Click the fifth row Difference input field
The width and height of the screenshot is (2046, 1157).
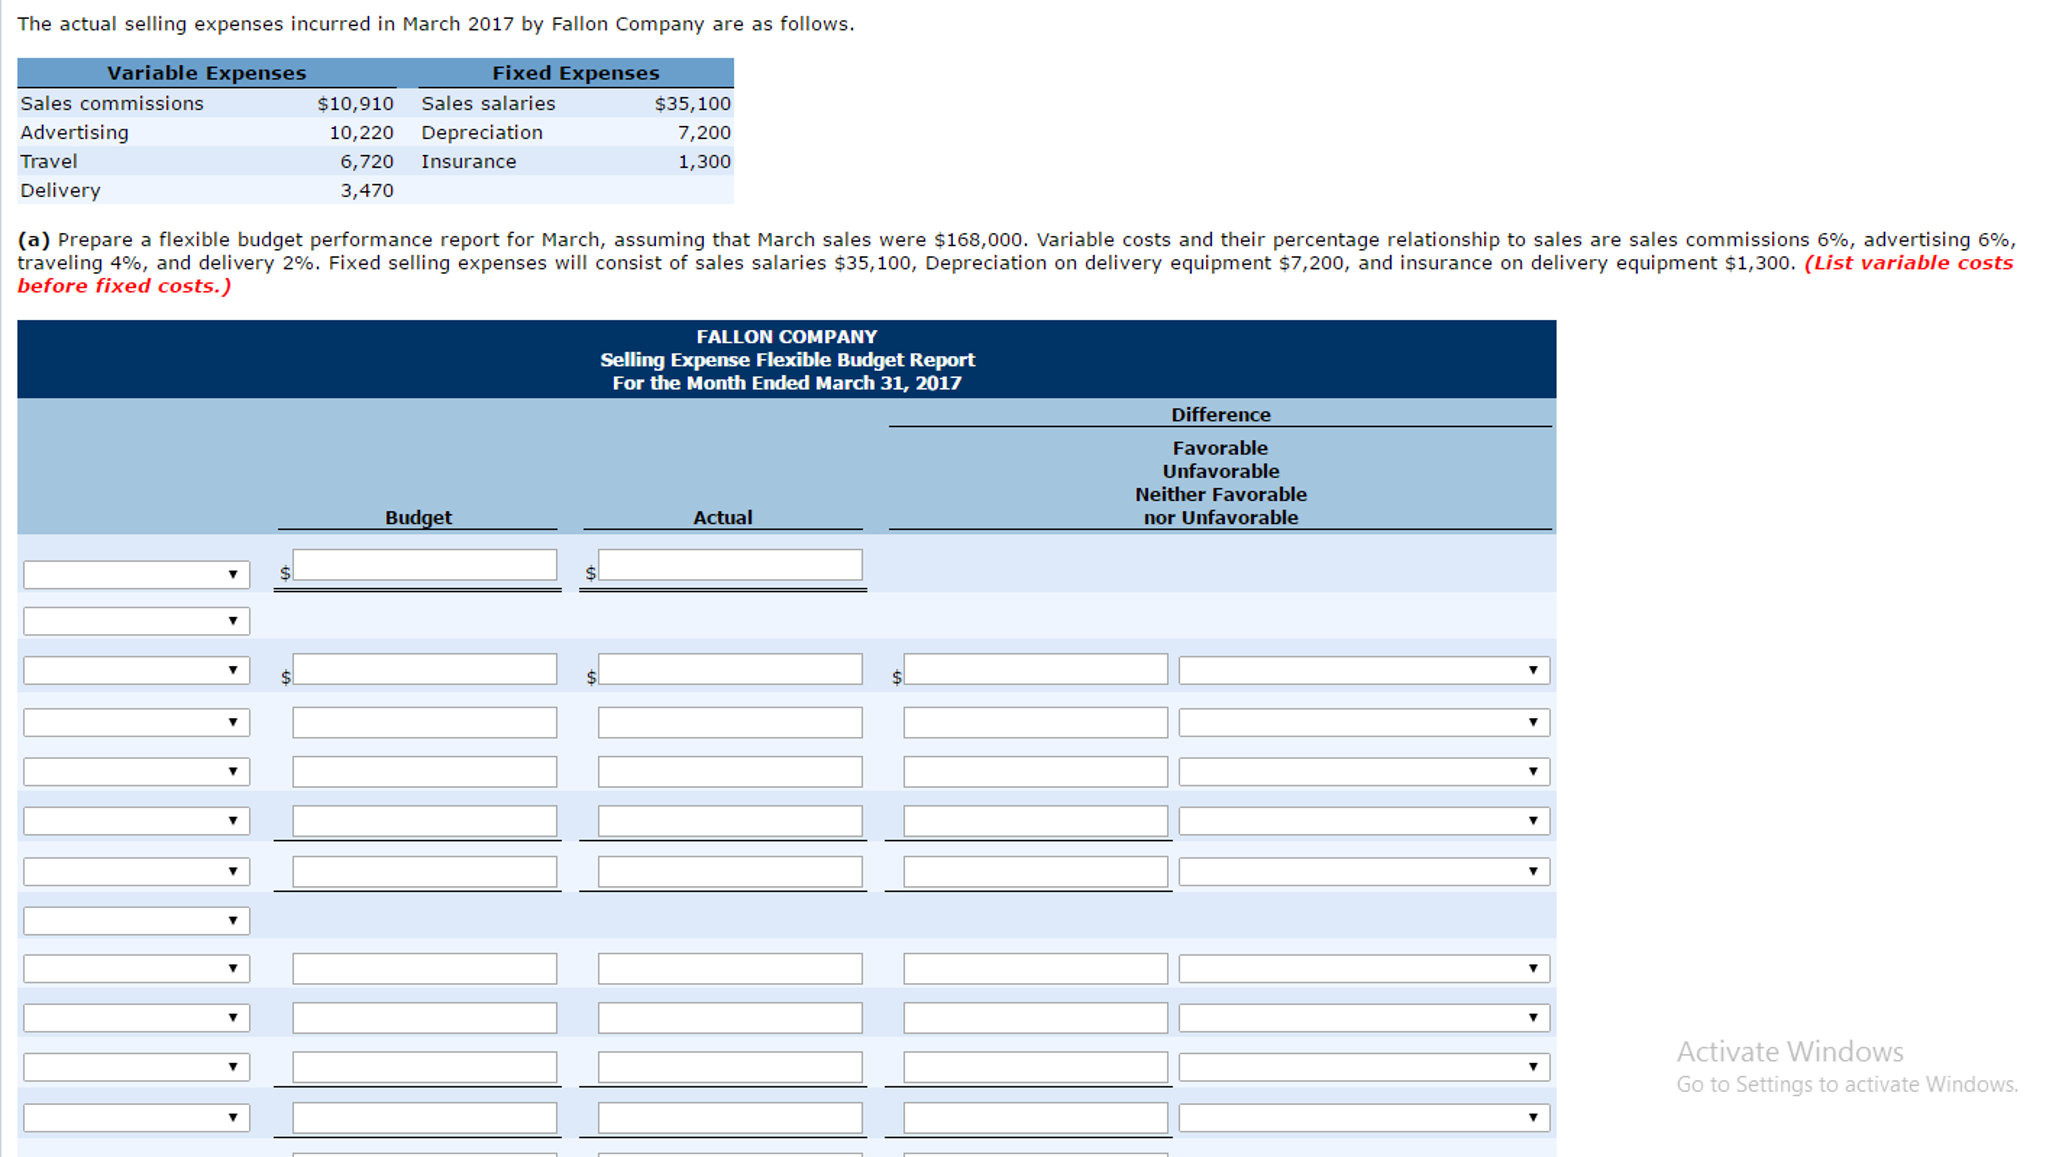[1036, 771]
